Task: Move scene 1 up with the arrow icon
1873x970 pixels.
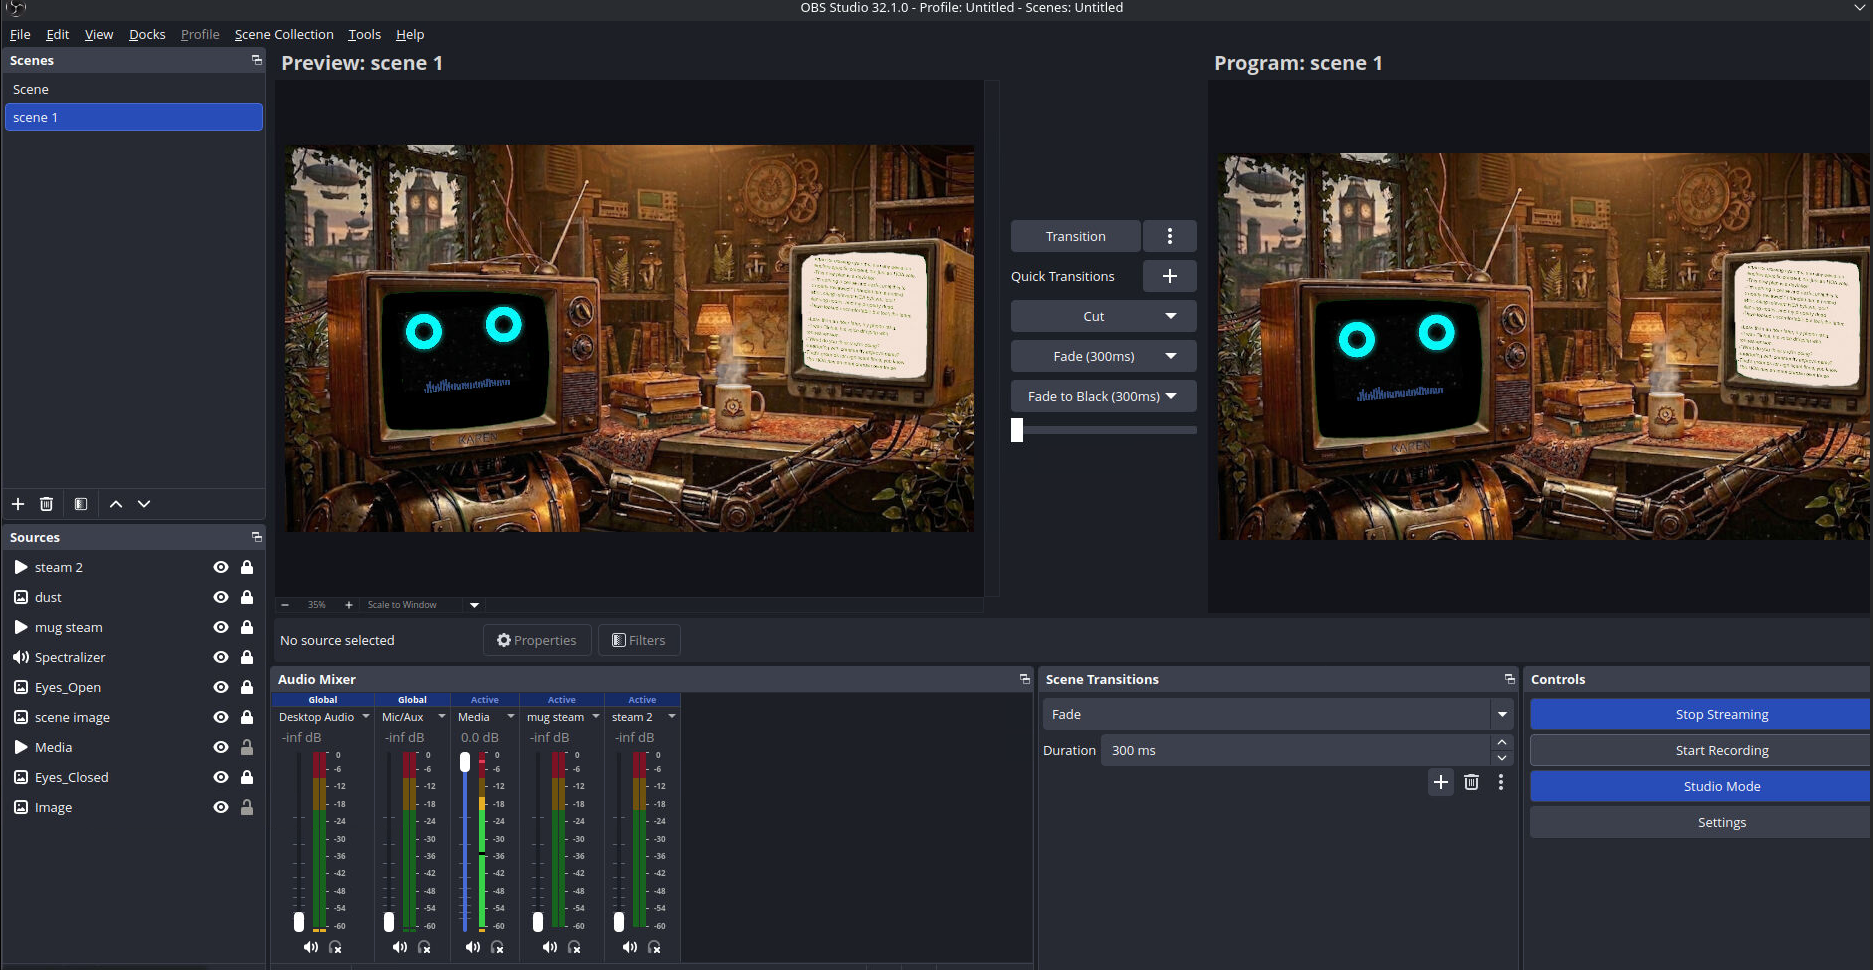Action: click(x=116, y=504)
